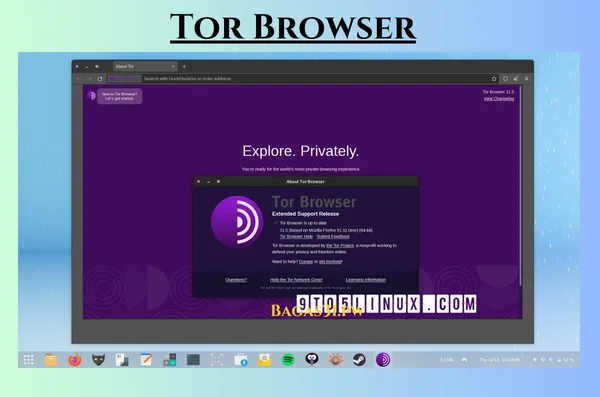
Task: Open Licensing Information link
Action: point(366,280)
